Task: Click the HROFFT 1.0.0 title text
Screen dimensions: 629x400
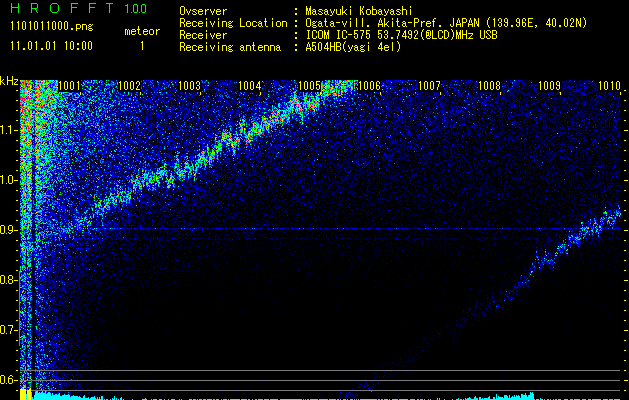Action: coord(78,8)
